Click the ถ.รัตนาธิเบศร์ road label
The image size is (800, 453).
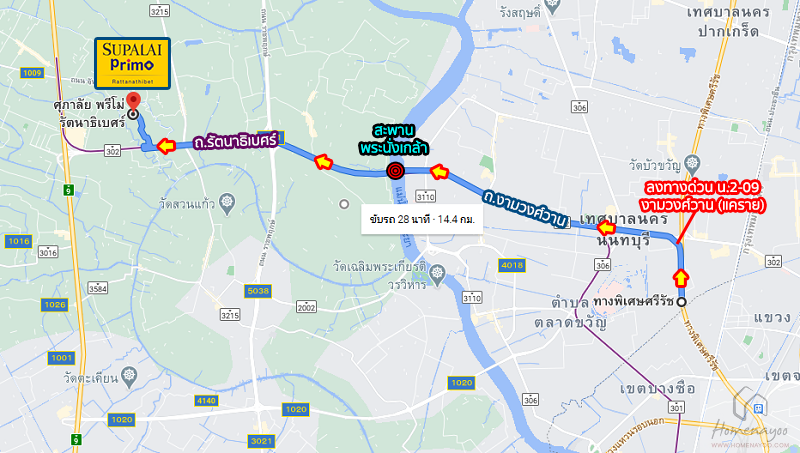235,141
